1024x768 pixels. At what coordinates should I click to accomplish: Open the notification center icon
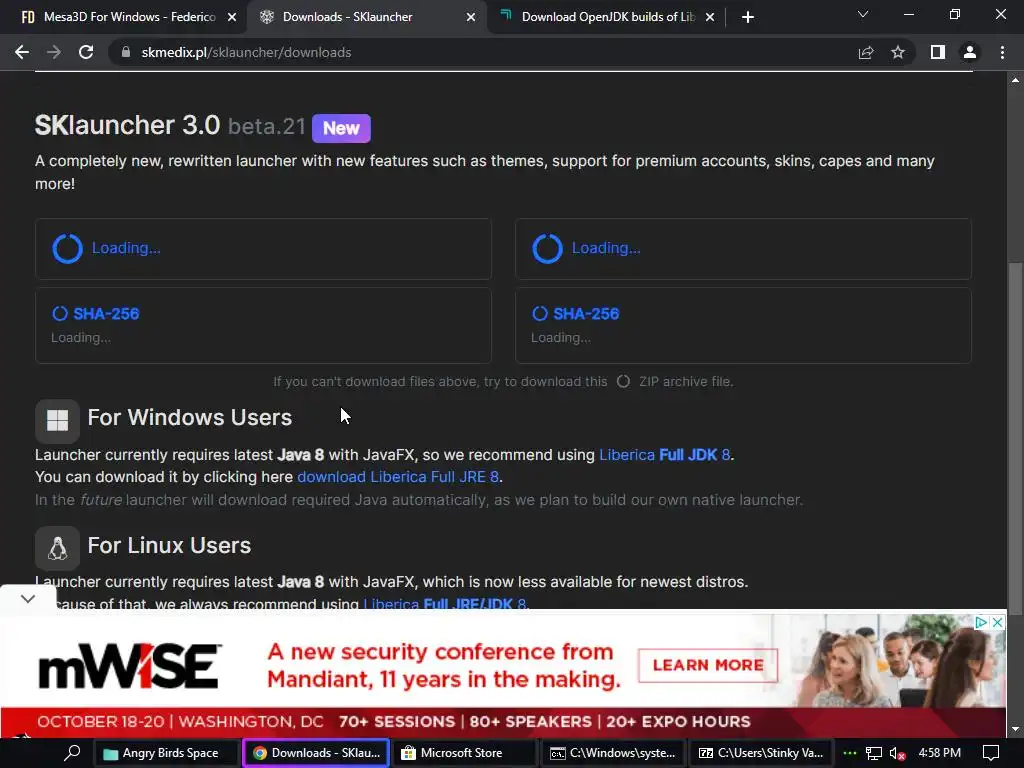tap(991, 753)
